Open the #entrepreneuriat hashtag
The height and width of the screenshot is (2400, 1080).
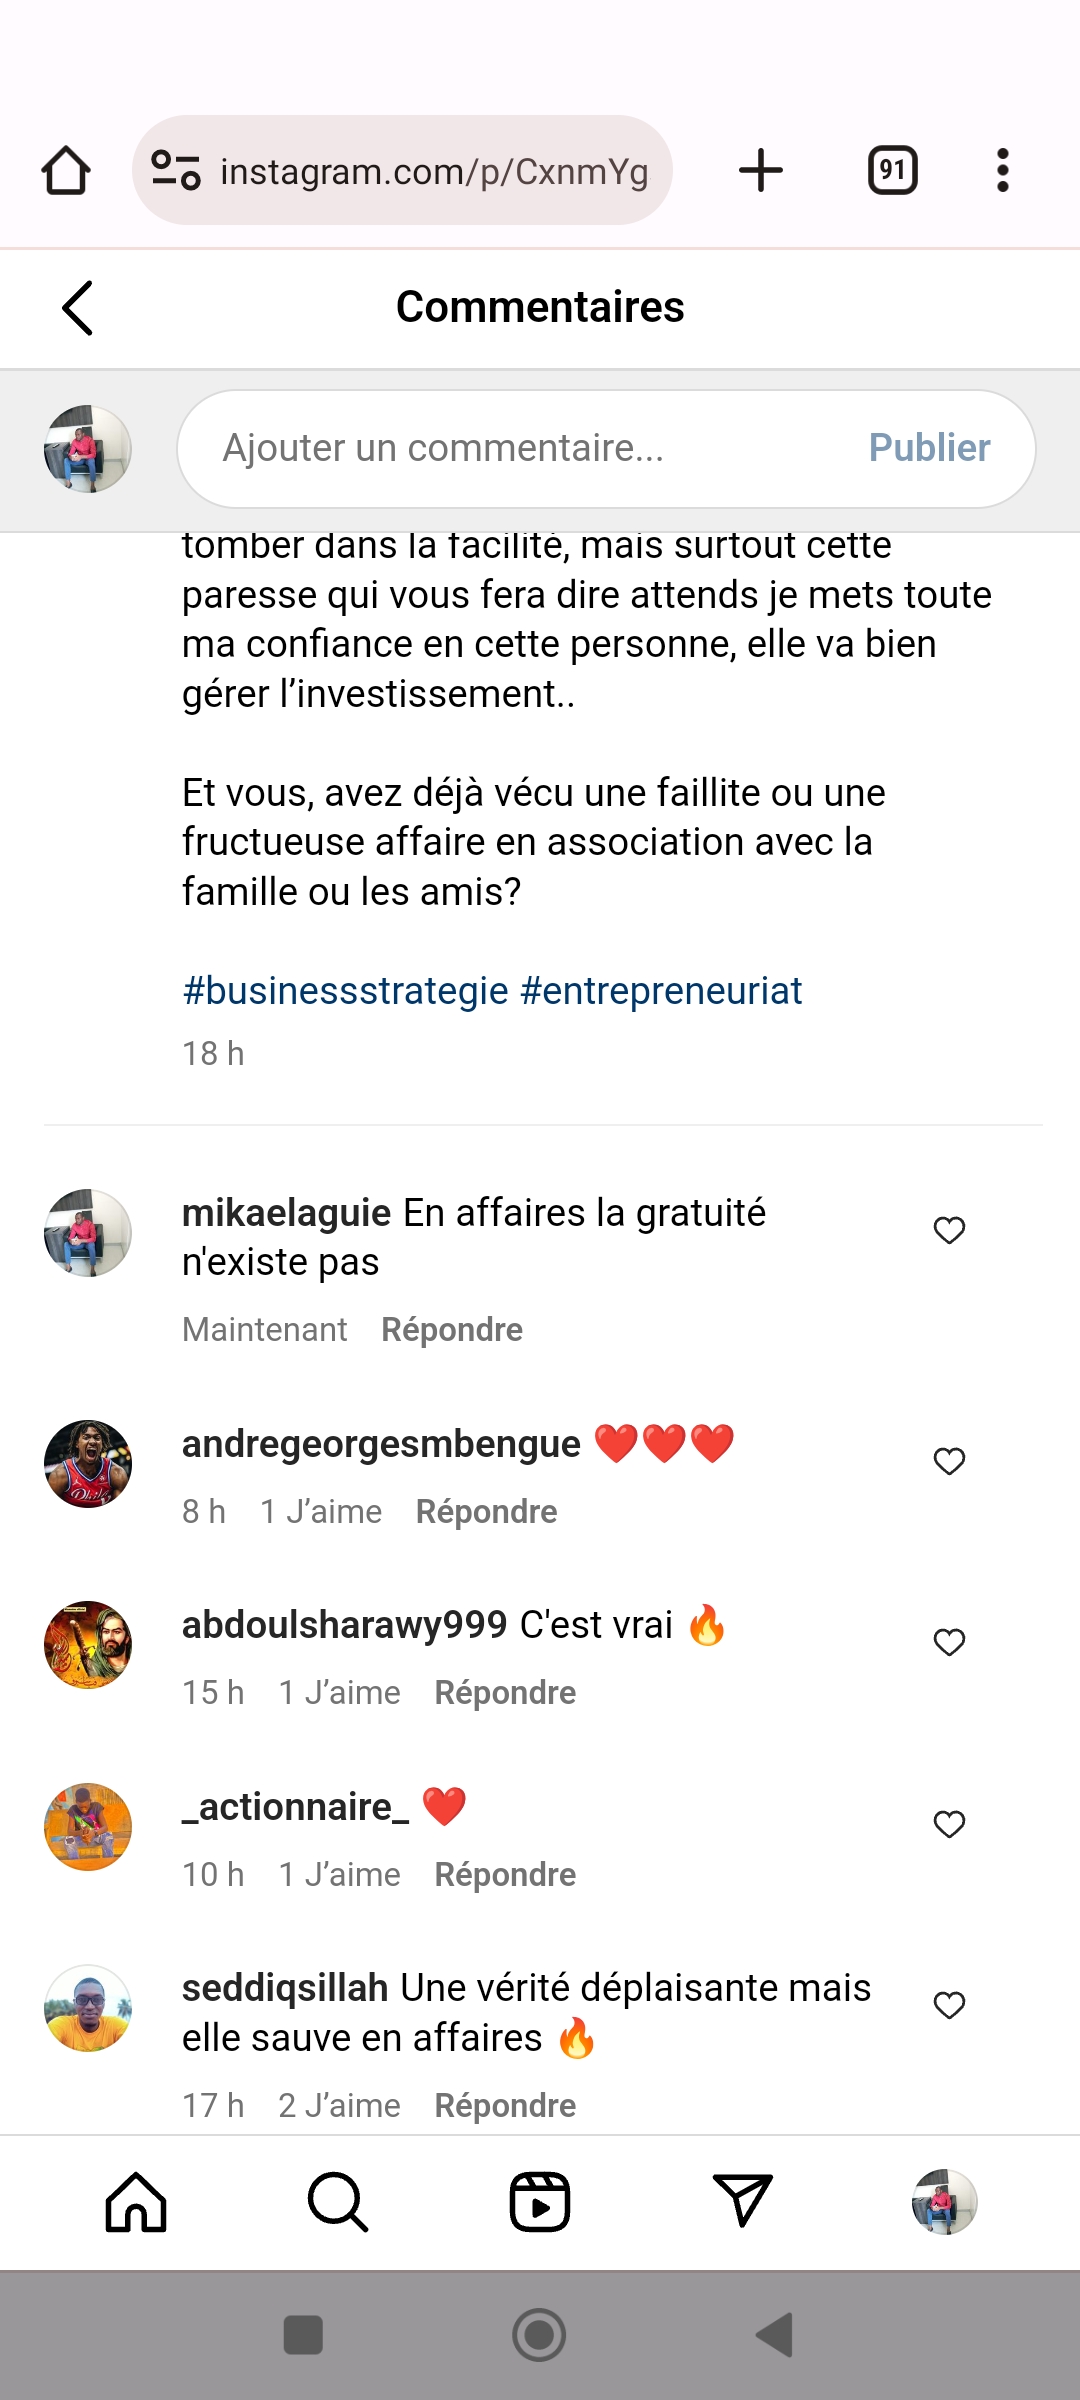coord(661,991)
